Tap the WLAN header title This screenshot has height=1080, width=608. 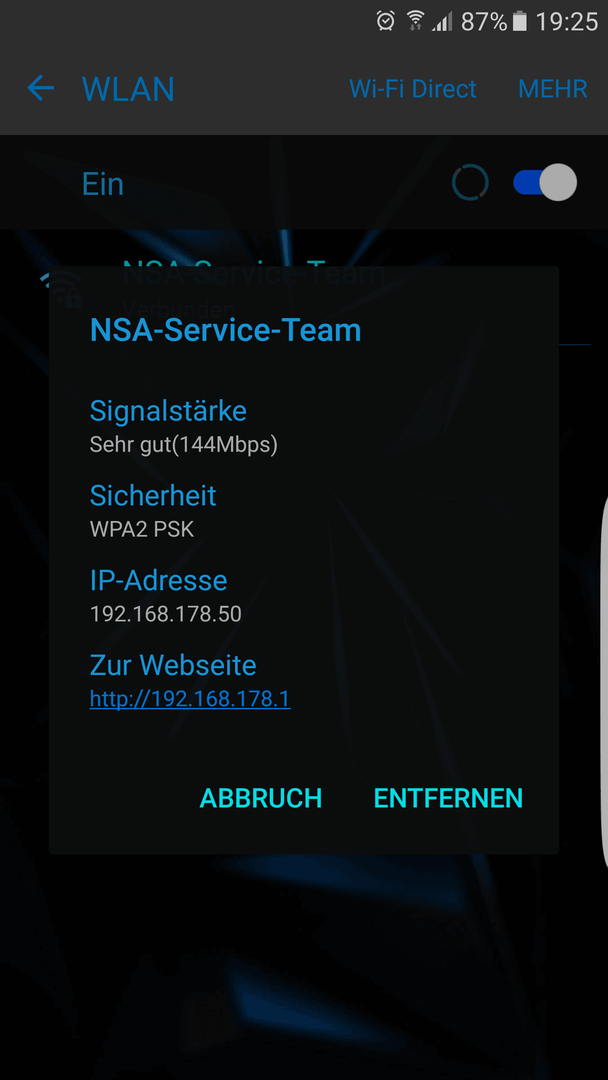128,89
